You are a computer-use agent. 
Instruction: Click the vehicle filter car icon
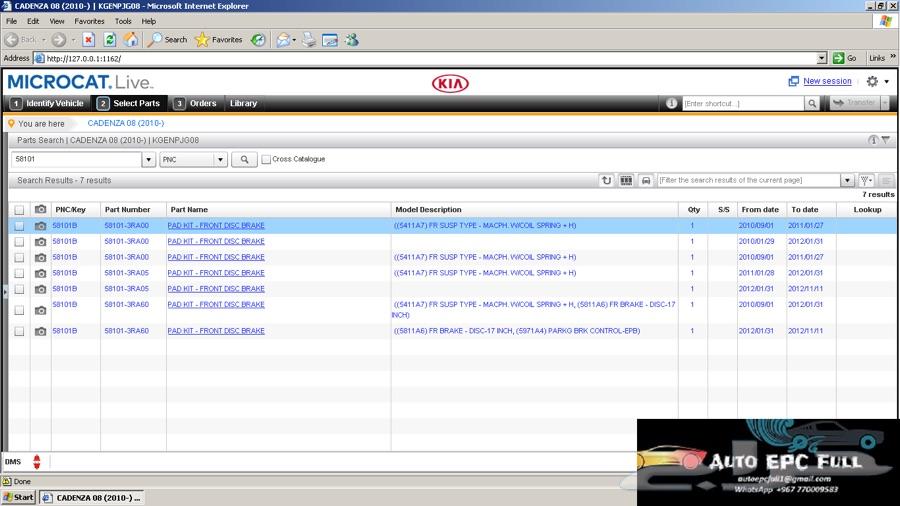(646, 180)
